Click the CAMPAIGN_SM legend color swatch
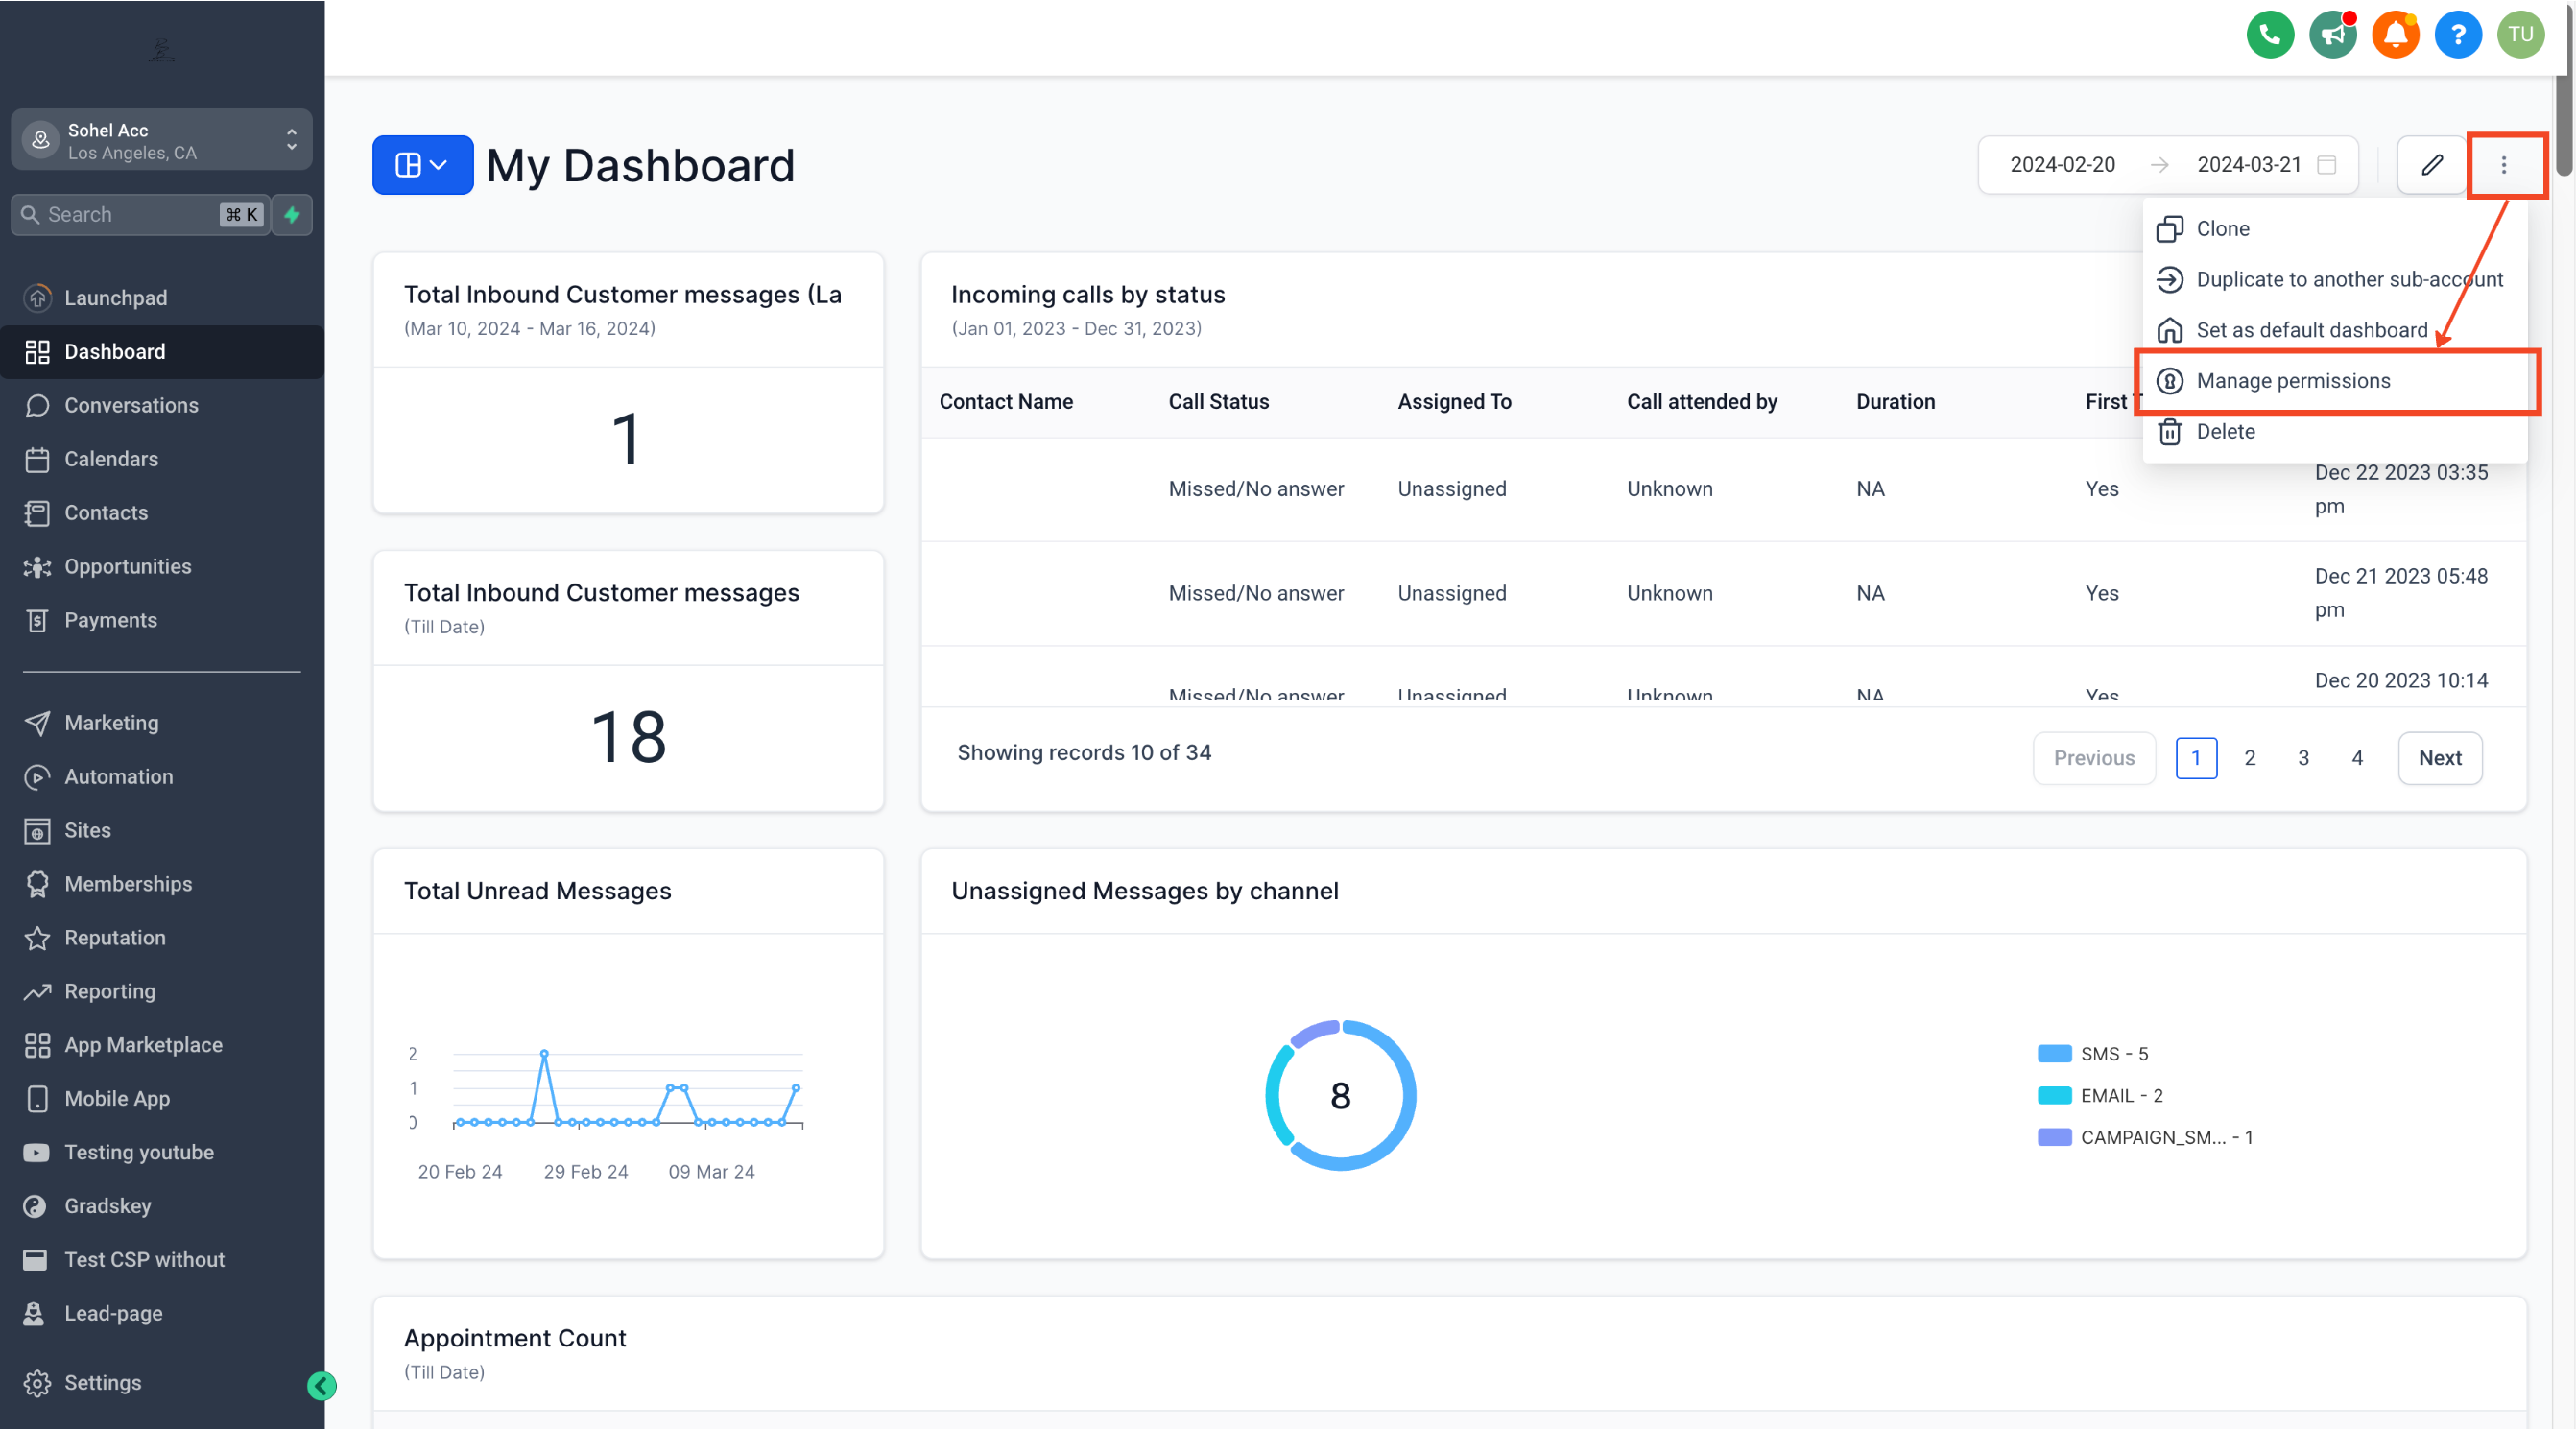Viewport: 2576px width, 1429px height. (x=2054, y=1137)
